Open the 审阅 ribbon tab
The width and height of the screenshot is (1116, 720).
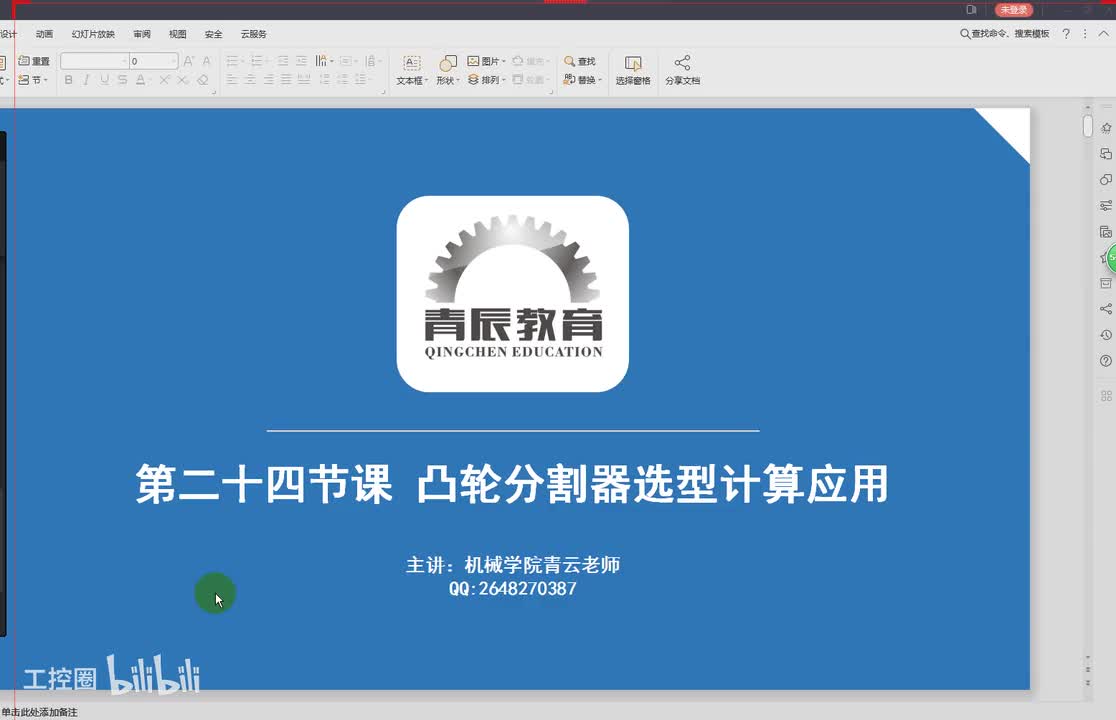pos(142,33)
